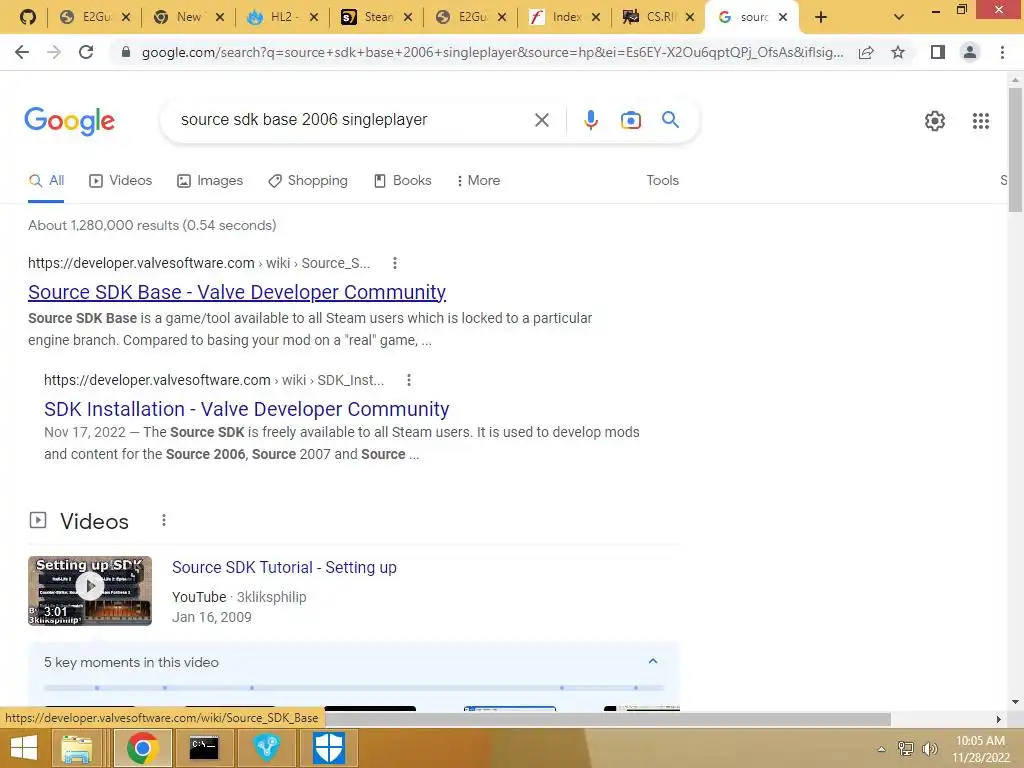
Task: Open Windows Security shield on taskbar
Action: point(328,748)
